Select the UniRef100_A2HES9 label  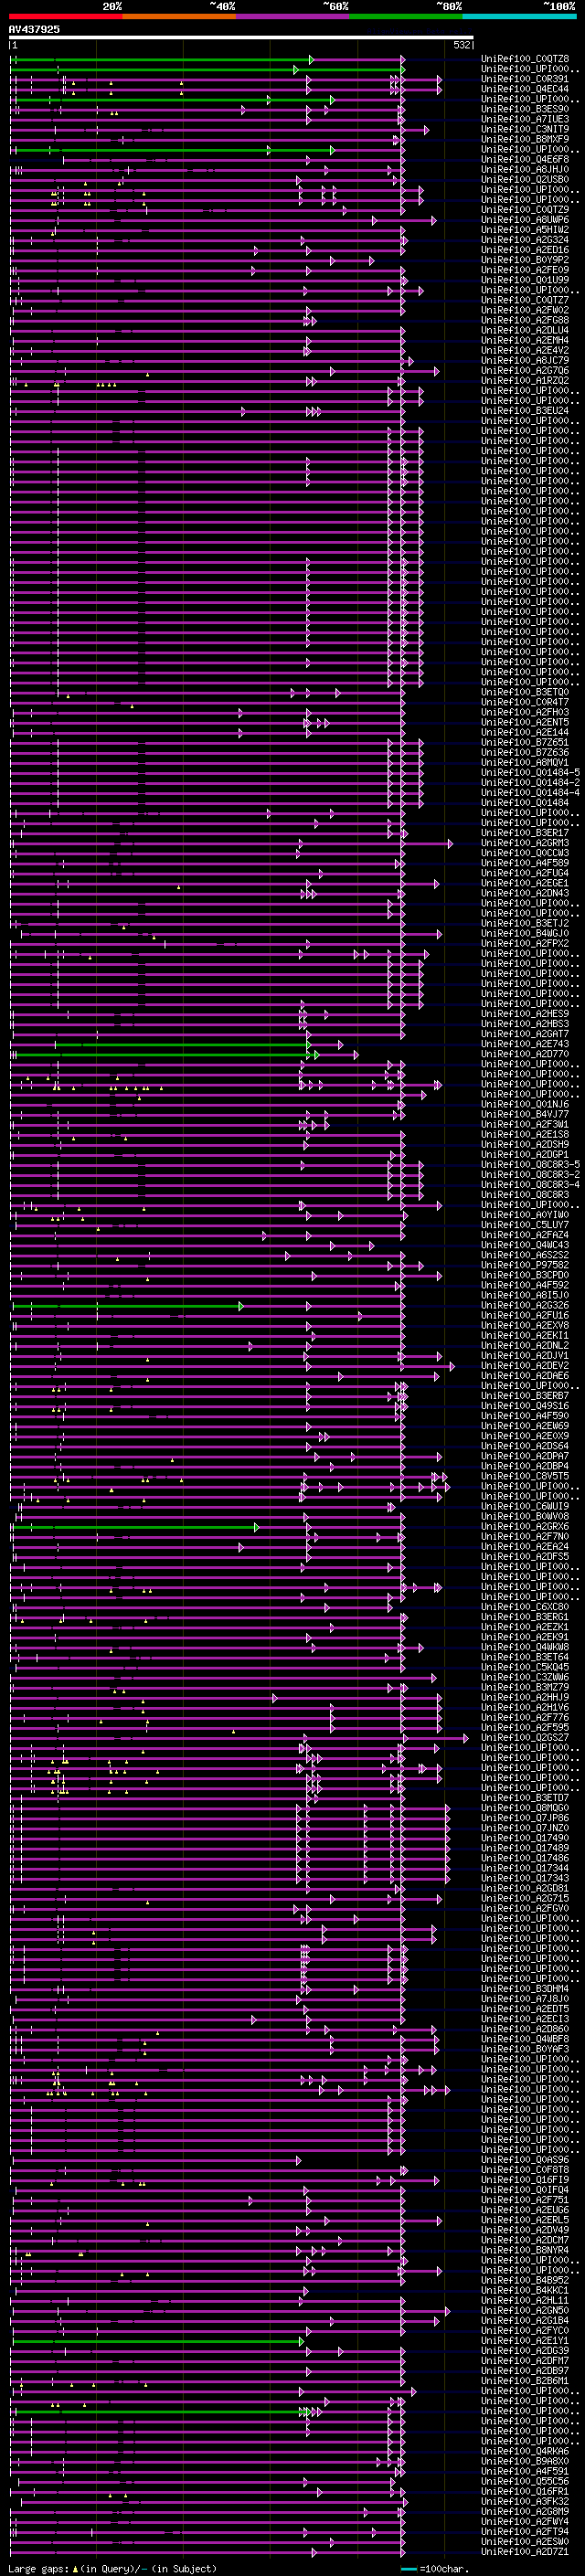(525, 1014)
